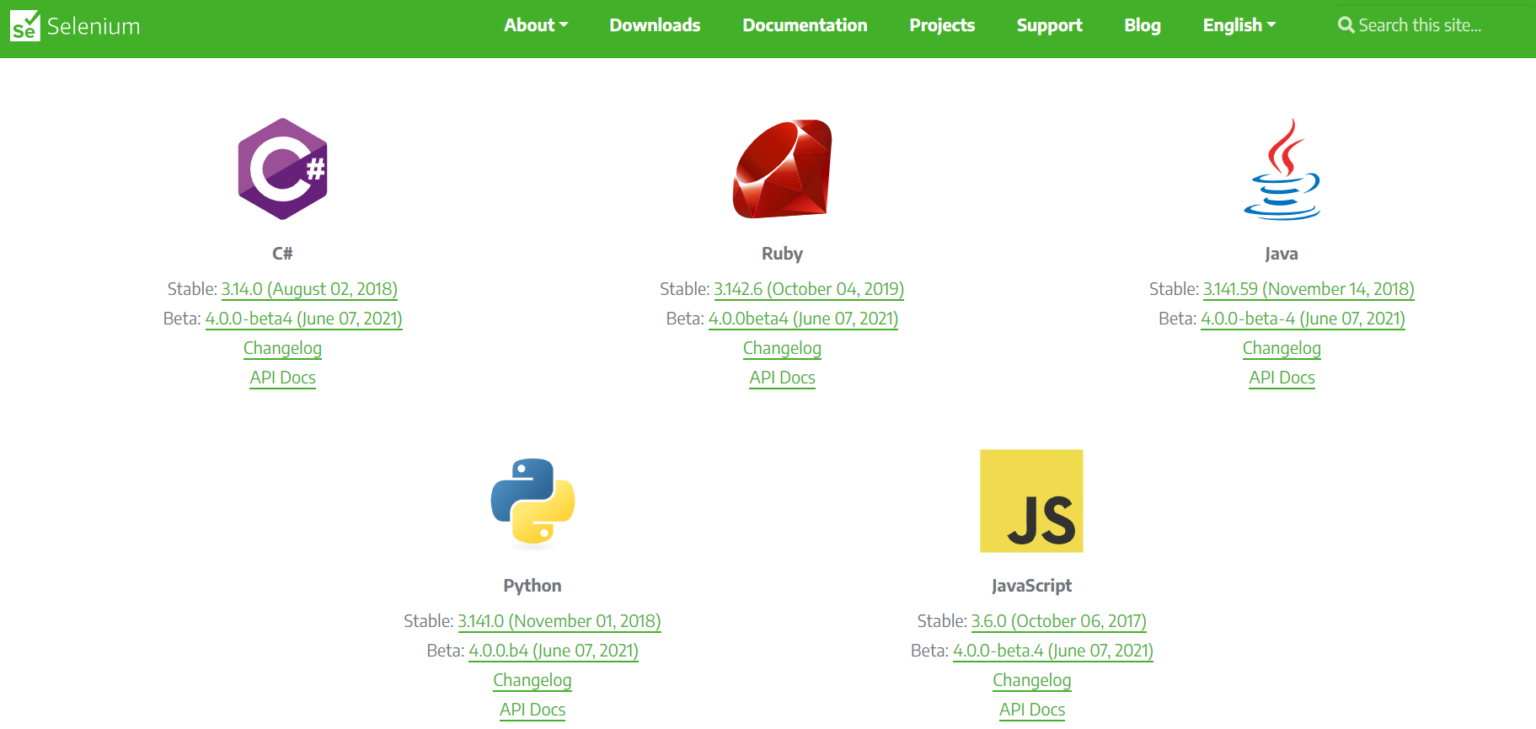Click the search magnifier icon
Viewport: 1536px width, 729px height.
coord(1346,26)
